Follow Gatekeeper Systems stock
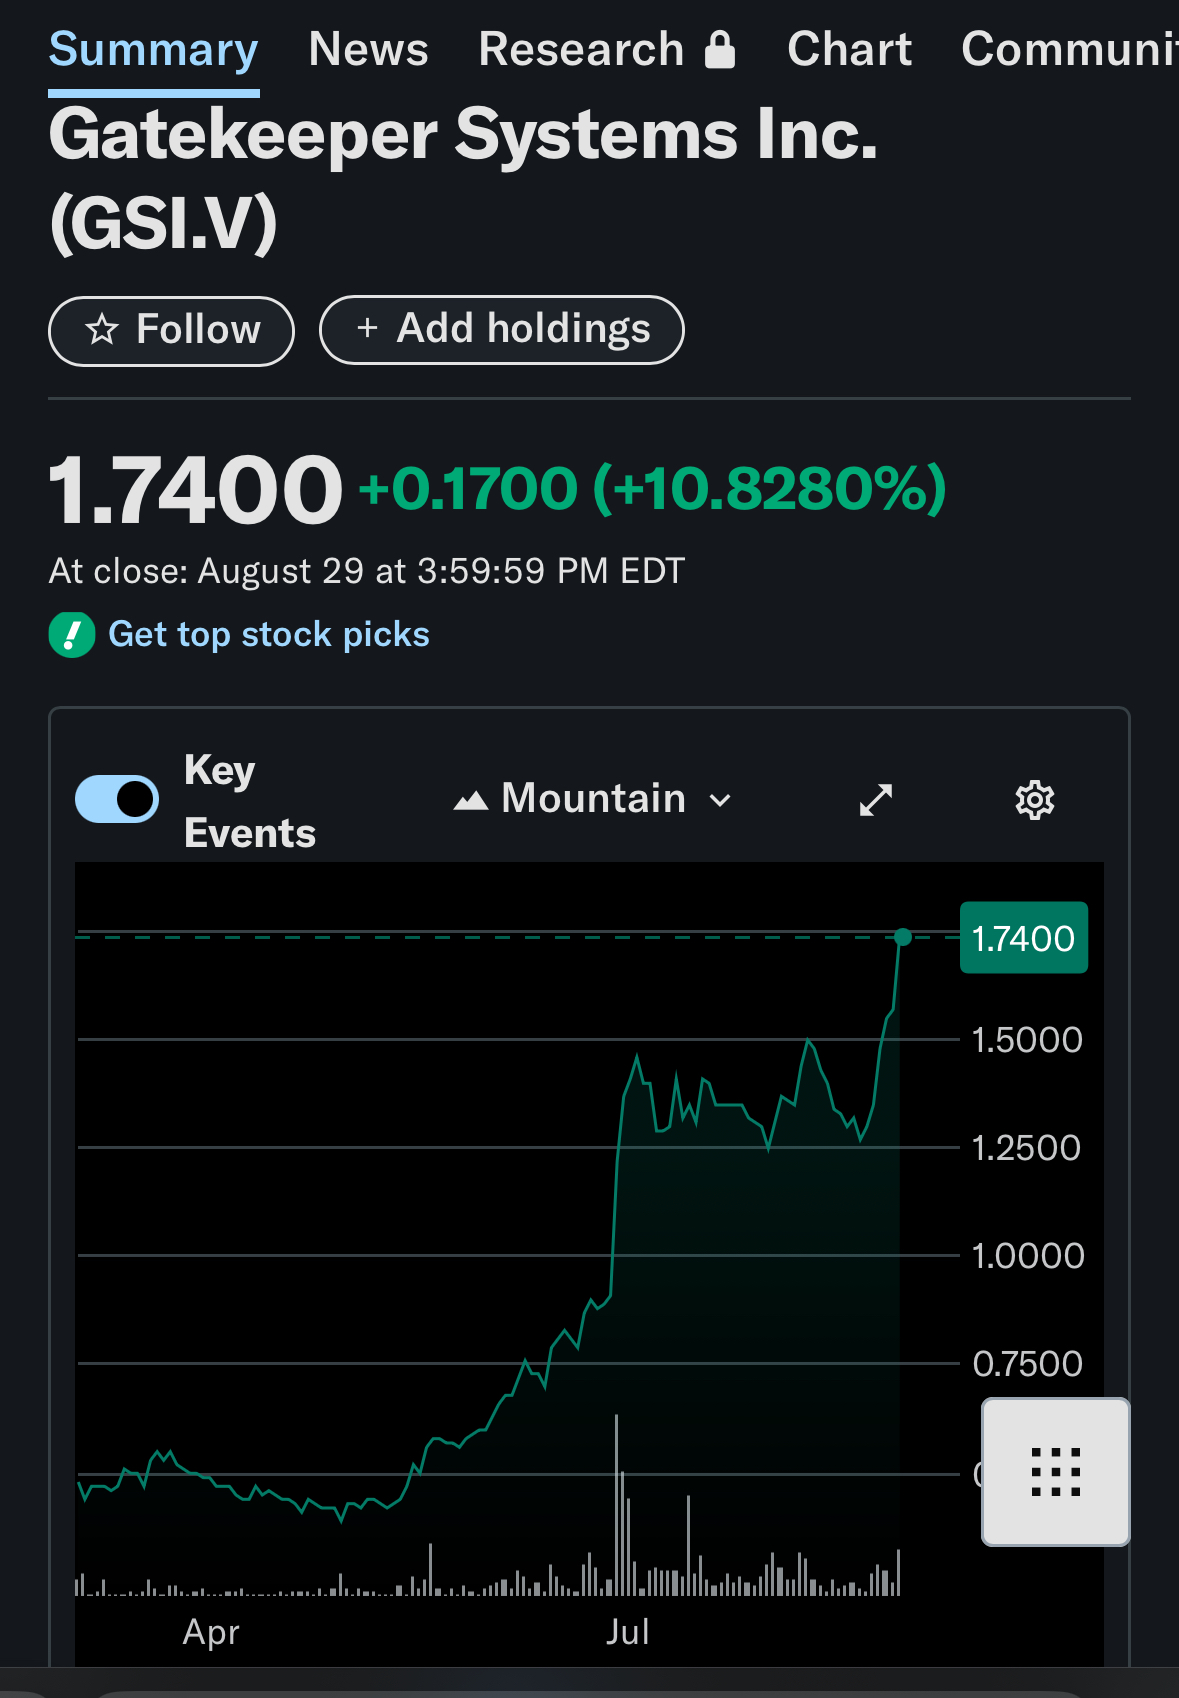This screenshot has width=1179, height=1698. [171, 331]
